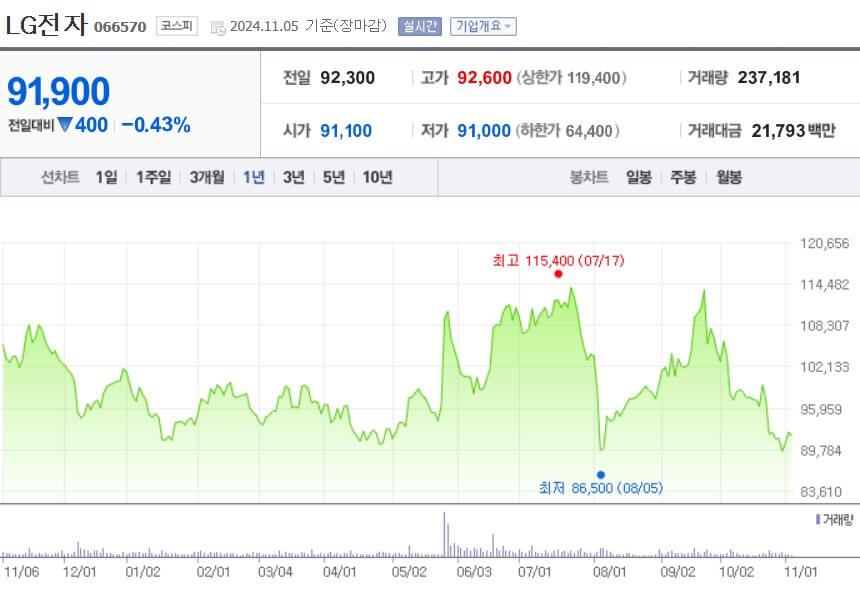Click the x-axis date 08/01
This screenshot has width=860, height=593.
pyautogui.click(x=609, y=572)
